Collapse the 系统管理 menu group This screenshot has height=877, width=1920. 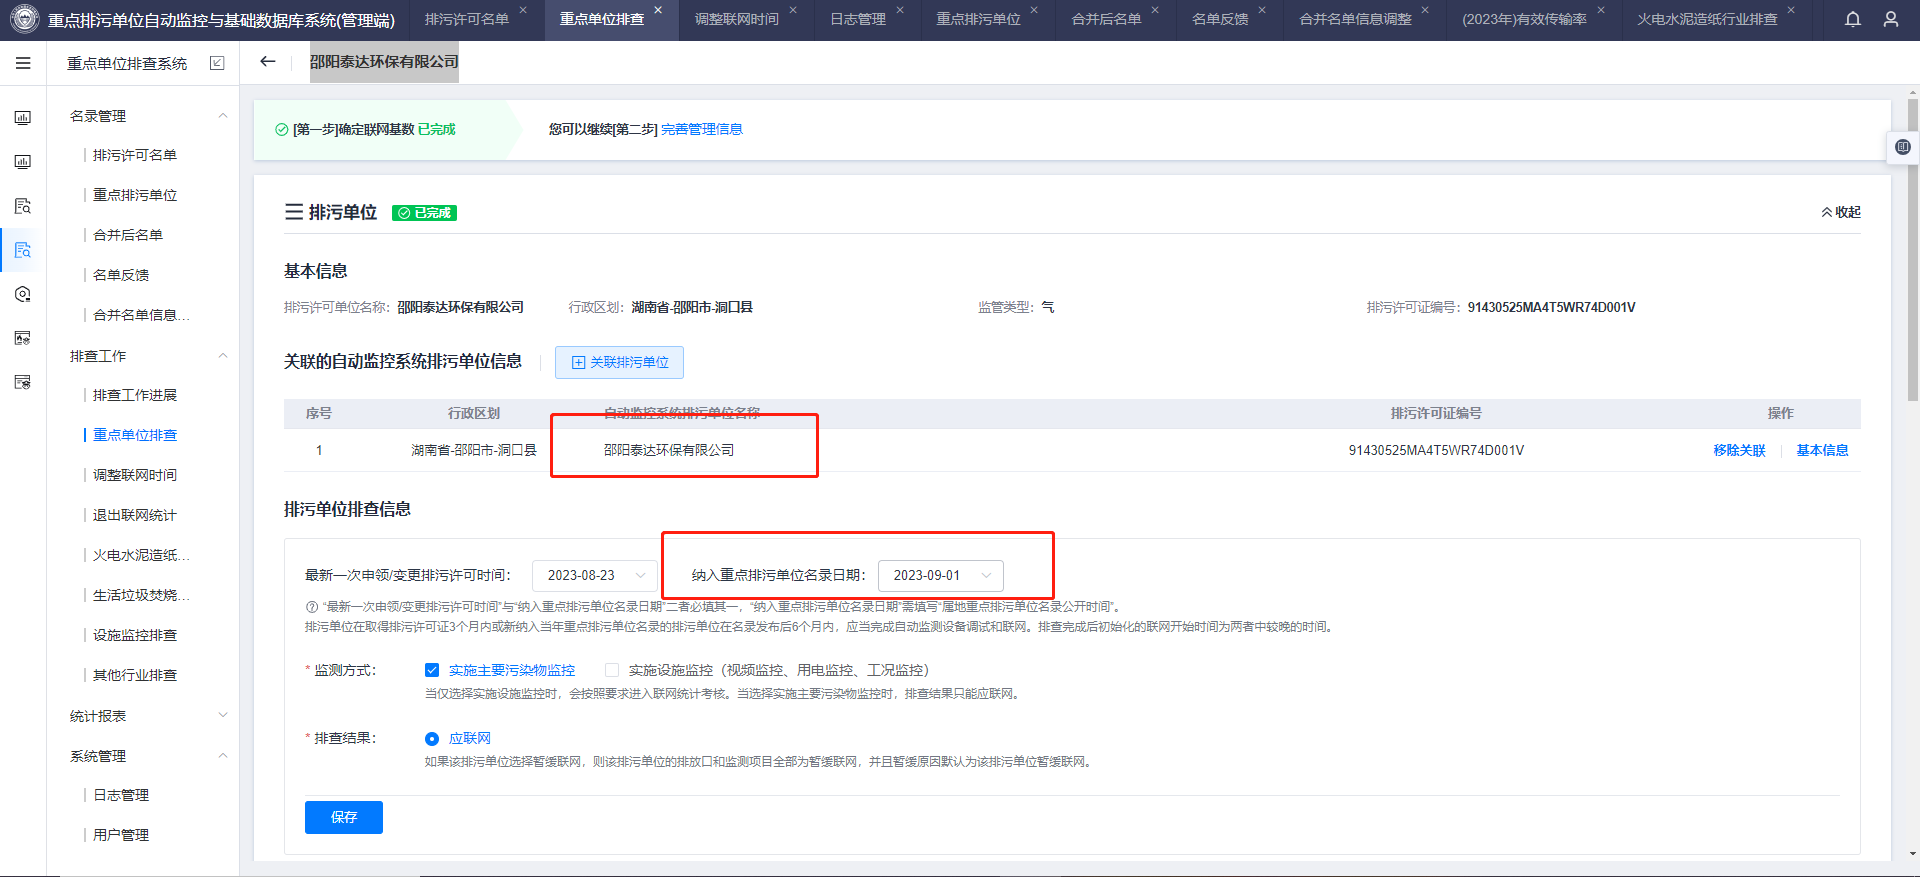click(x=223, y=756)
